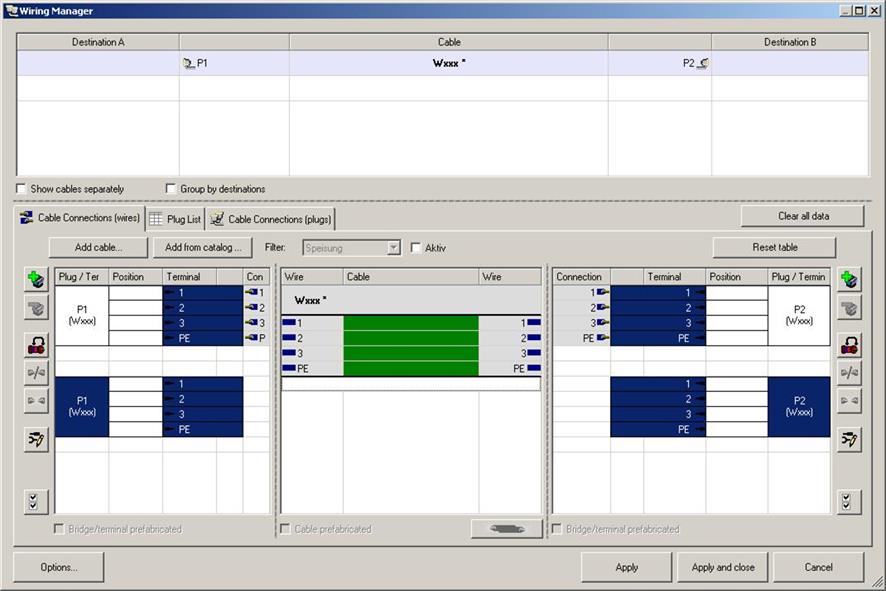Cancel the Wiring Manager dialog
This screenshot has width=886, height=591.
click(819, 567)
